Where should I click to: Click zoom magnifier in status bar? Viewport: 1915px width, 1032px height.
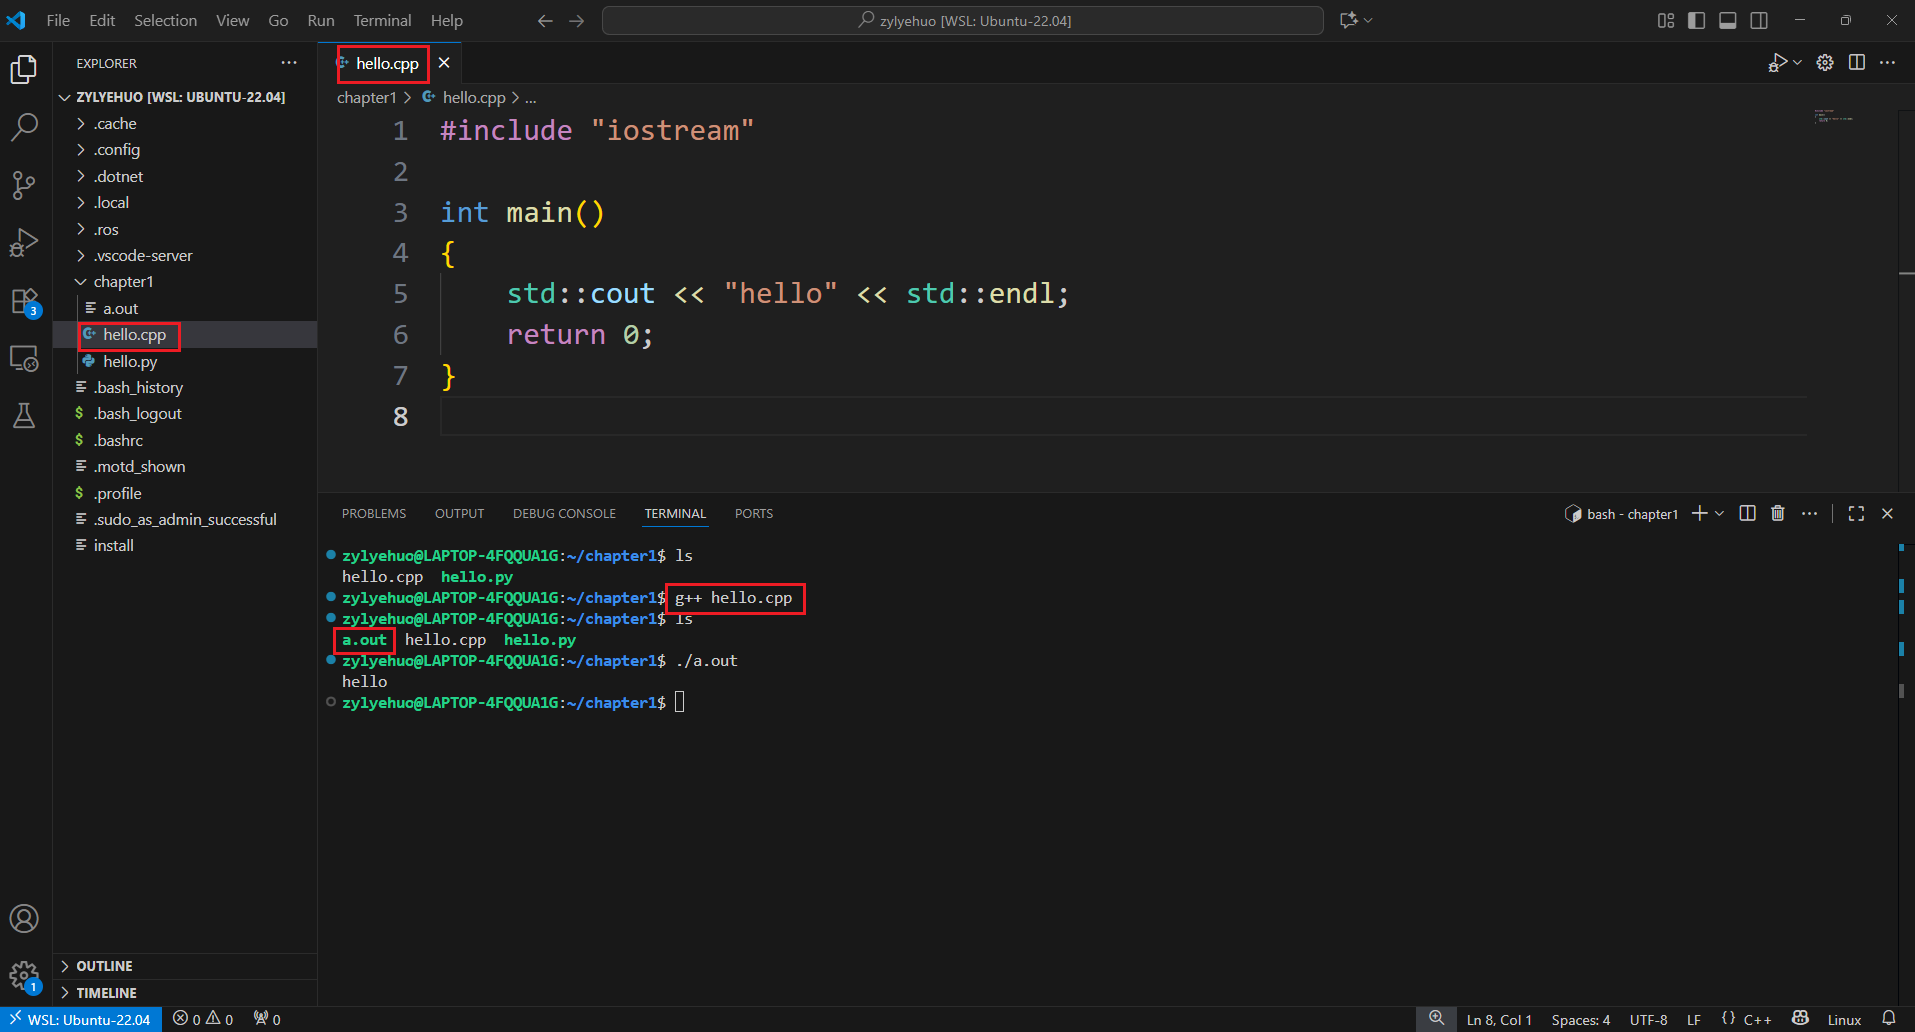click(x=1436, y=1019)
